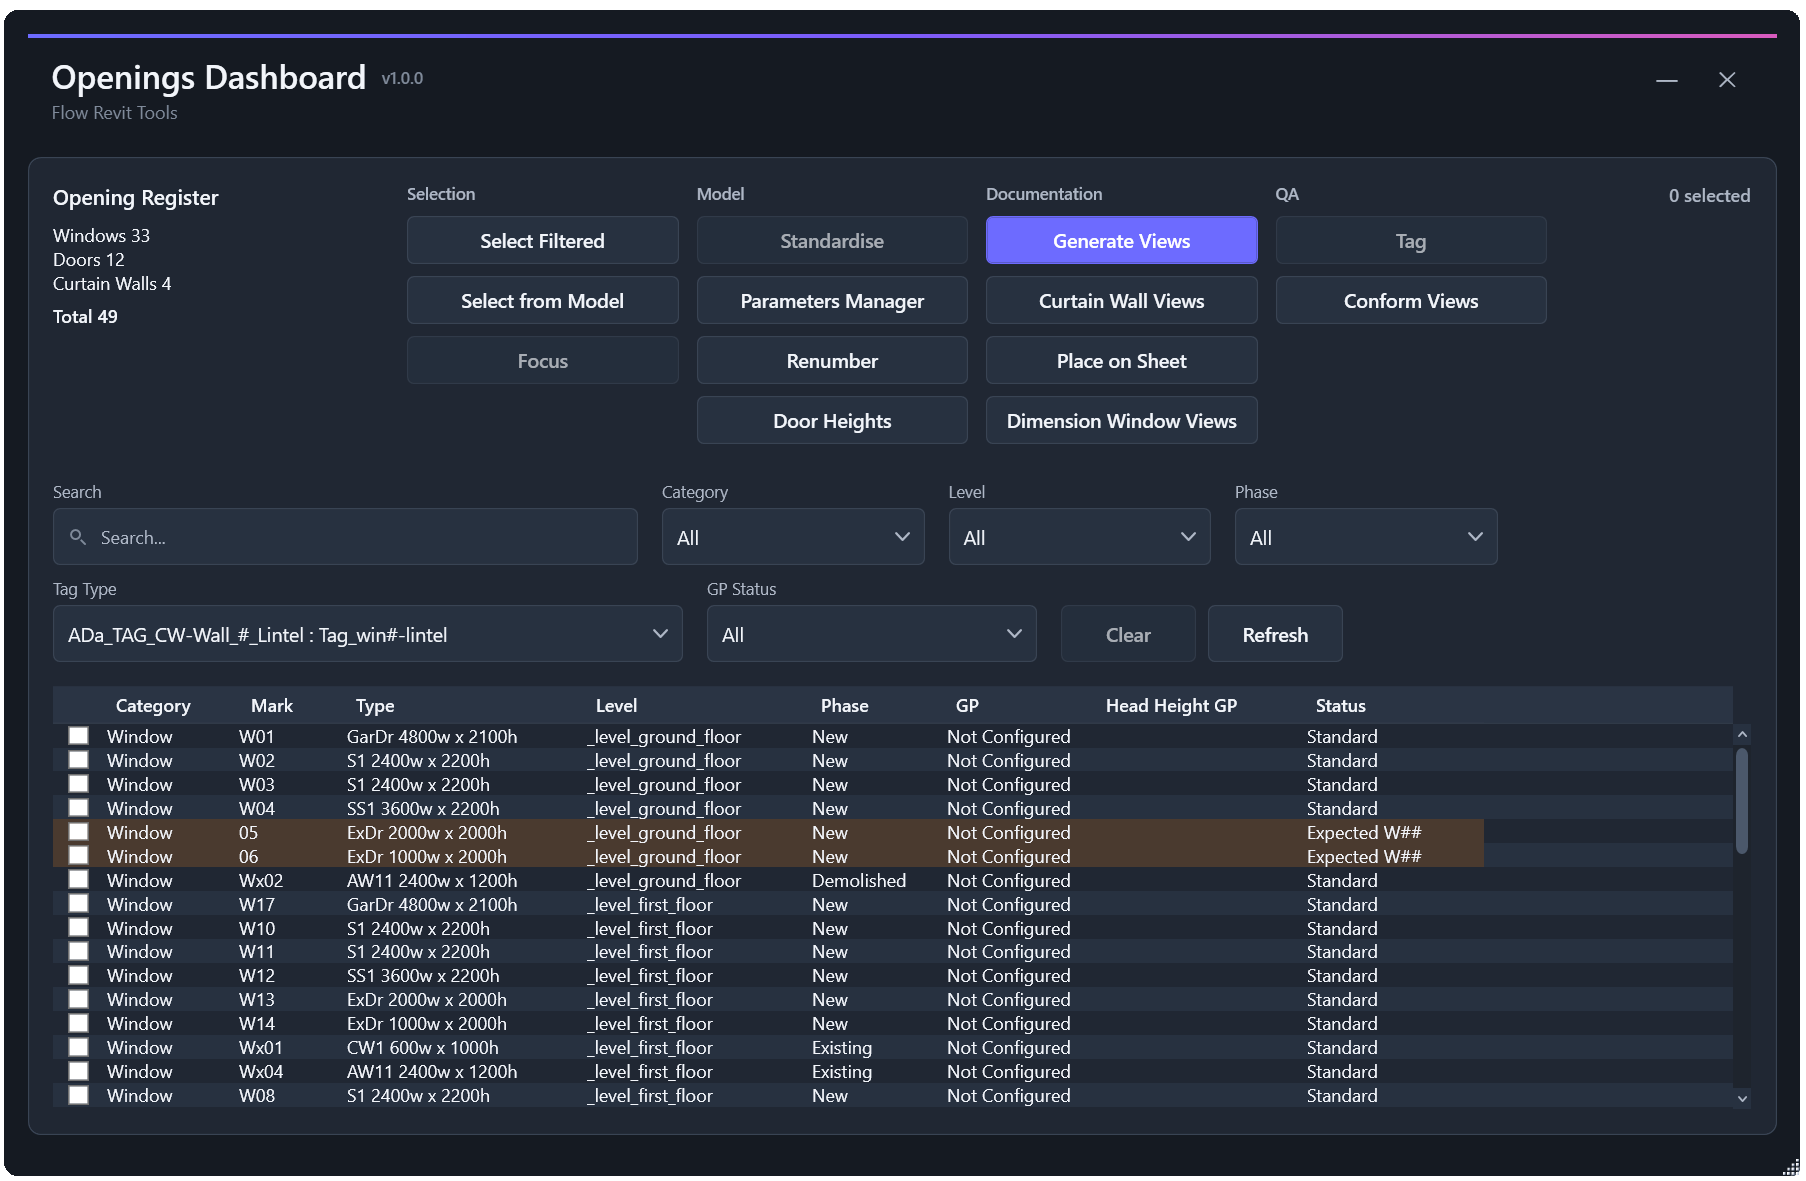
Task: Sort table by Type column header
Action: tap(375, 705)
